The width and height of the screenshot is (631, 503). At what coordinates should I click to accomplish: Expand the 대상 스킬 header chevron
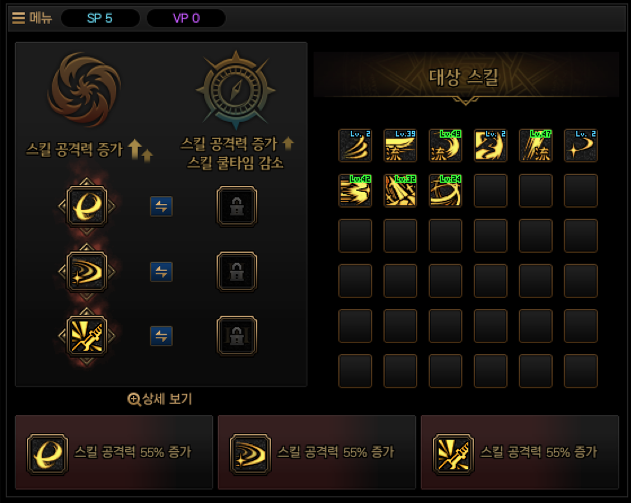tap(466, 101)
